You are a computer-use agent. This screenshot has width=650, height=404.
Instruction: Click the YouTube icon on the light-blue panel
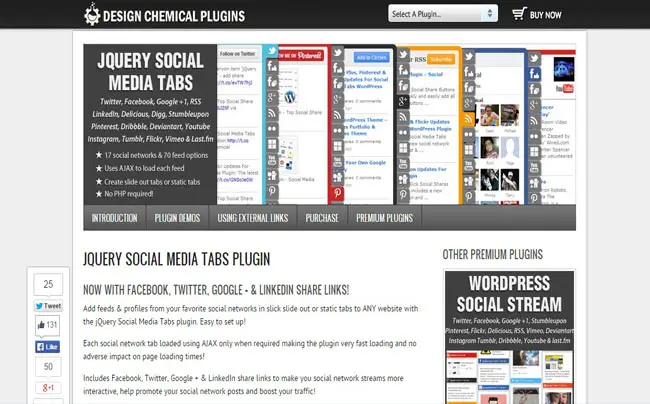[x=272, y=160]
